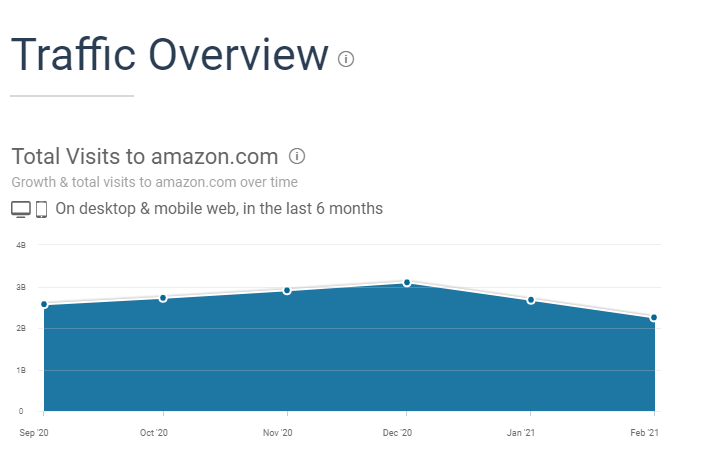
Task: Click the Sep '20 data point
Action: point(44,305)
